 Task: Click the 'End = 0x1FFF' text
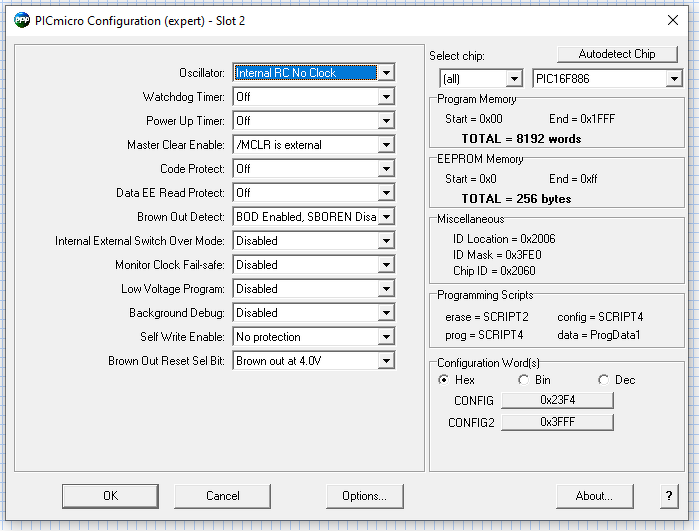[x=582, y=119]
